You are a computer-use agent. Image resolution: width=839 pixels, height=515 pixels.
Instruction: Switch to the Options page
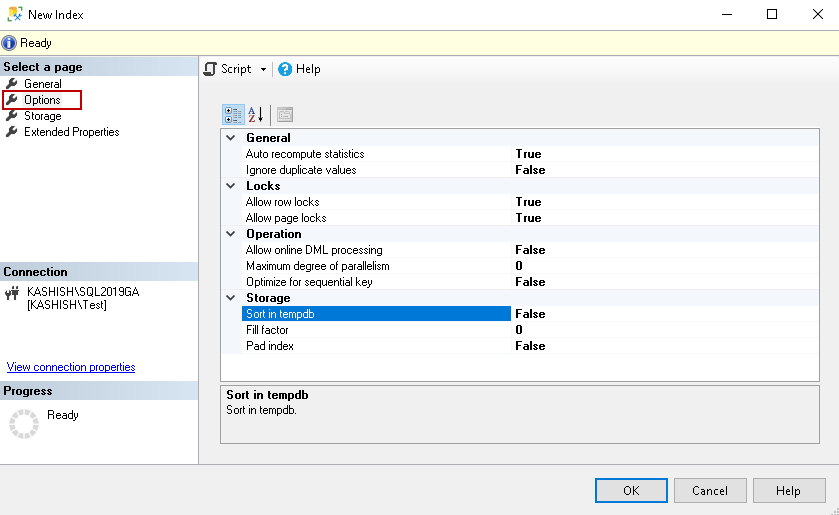(42, 100)
